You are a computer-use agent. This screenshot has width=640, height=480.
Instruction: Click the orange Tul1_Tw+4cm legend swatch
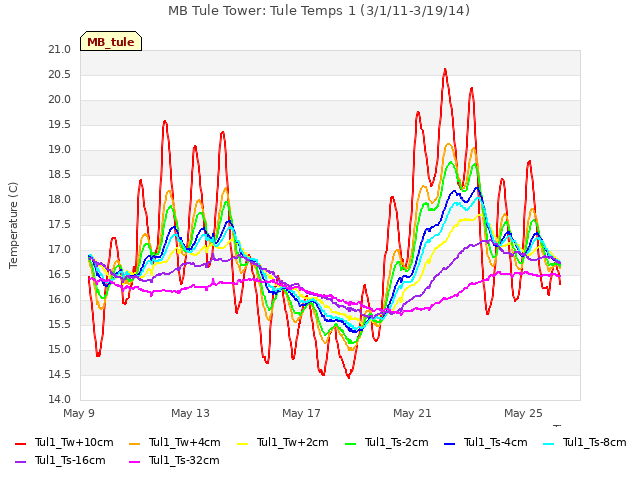click(134, 444)
